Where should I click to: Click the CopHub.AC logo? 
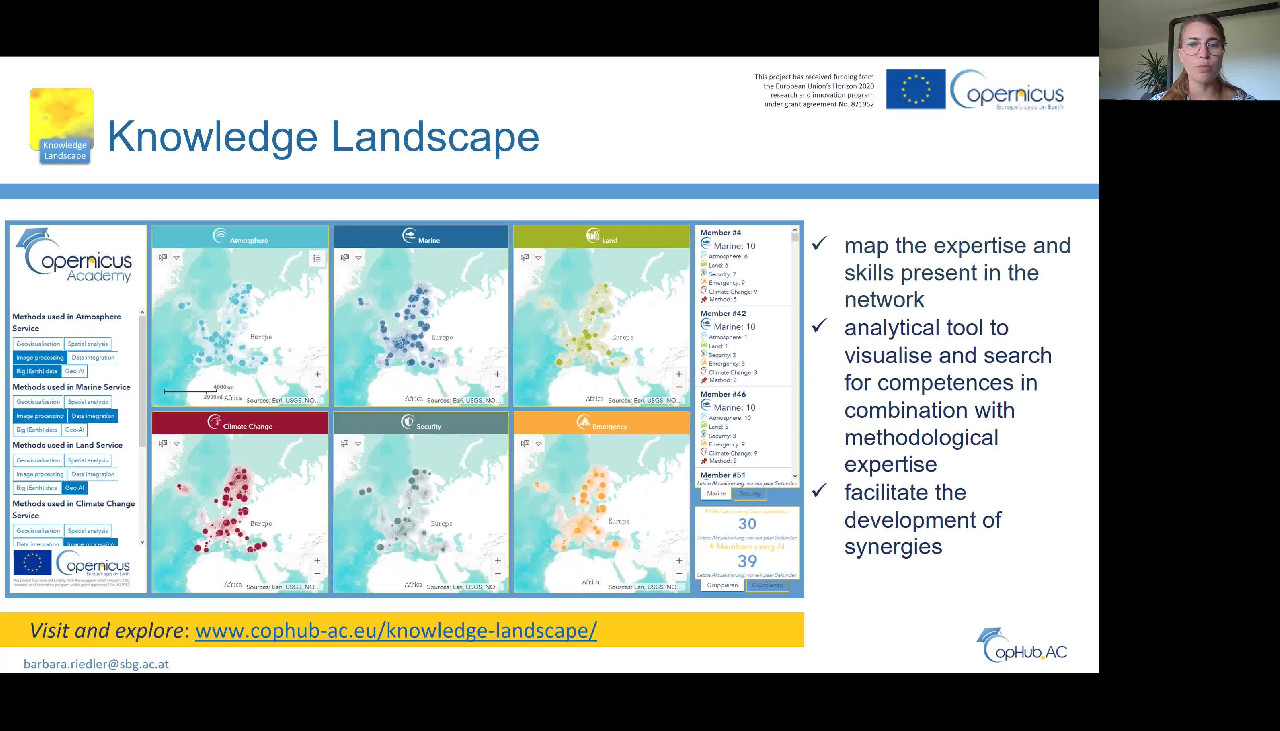click(x=1021, y=646)
